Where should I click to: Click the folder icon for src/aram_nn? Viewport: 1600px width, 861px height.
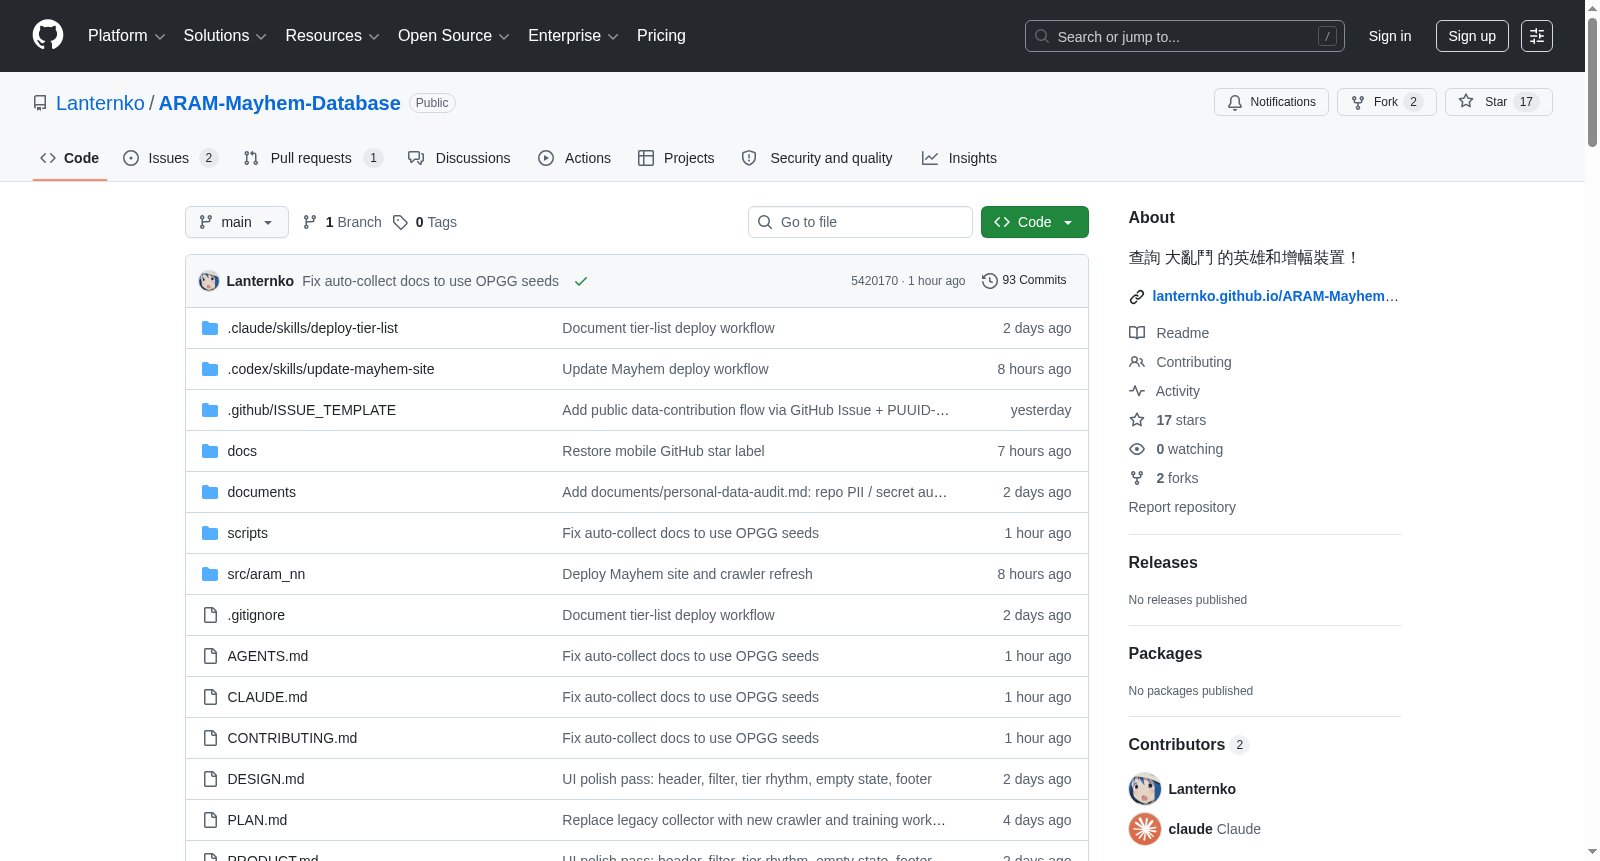tap(210, 574)
